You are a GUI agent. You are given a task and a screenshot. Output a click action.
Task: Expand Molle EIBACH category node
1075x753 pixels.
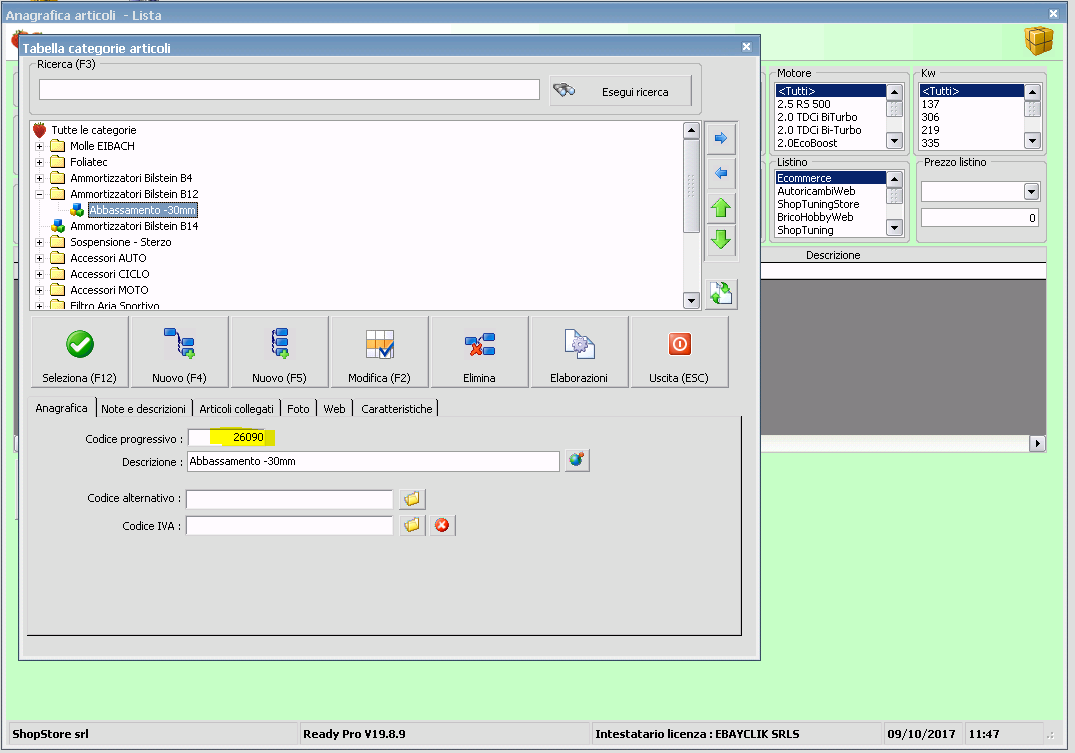click(40, 146)
